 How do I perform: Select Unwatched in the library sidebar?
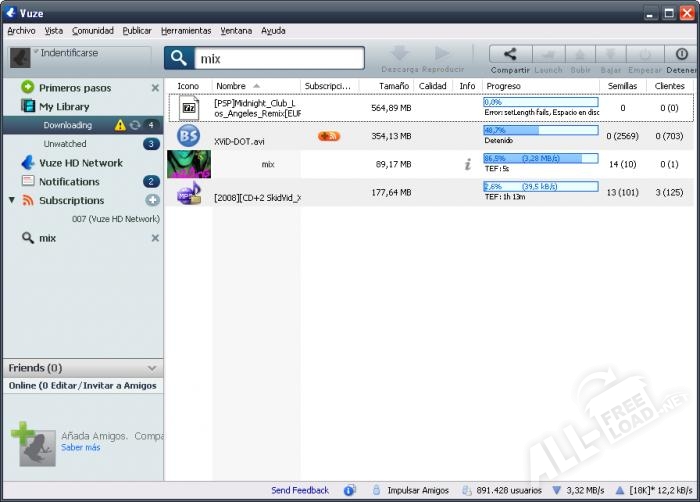65,144
